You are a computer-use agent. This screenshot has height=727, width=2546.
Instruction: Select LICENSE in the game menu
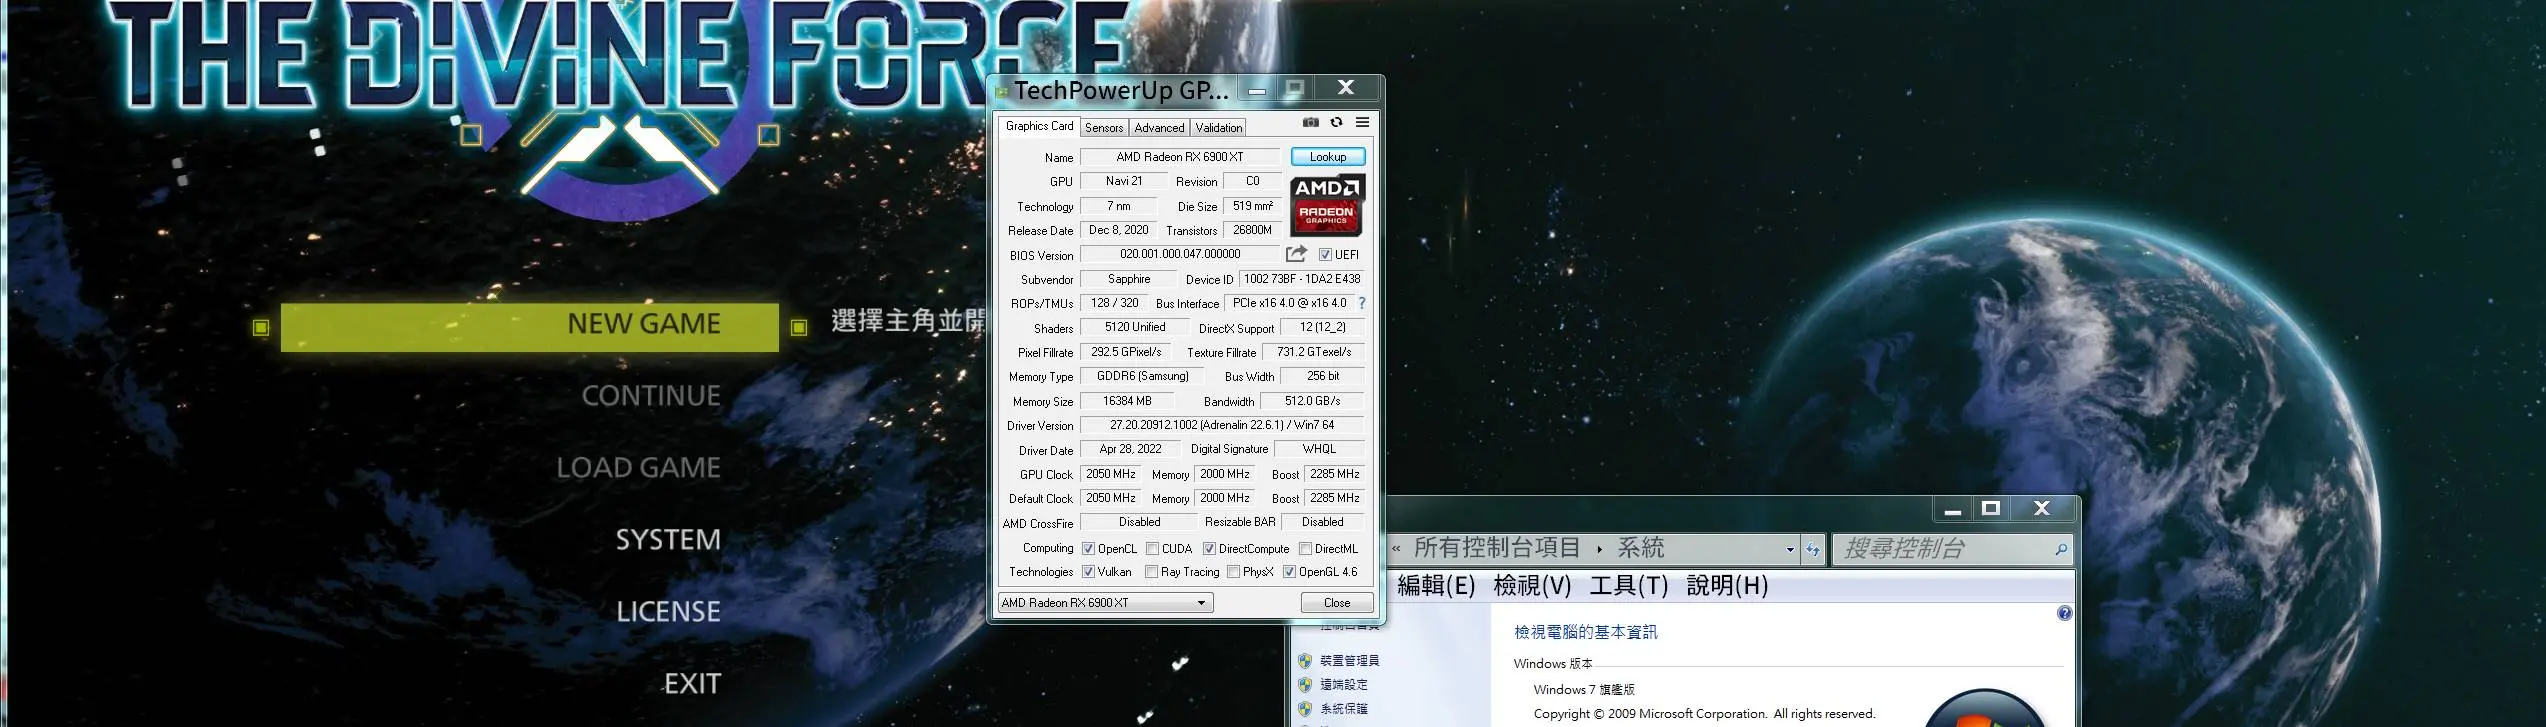[x=668, y=612]
